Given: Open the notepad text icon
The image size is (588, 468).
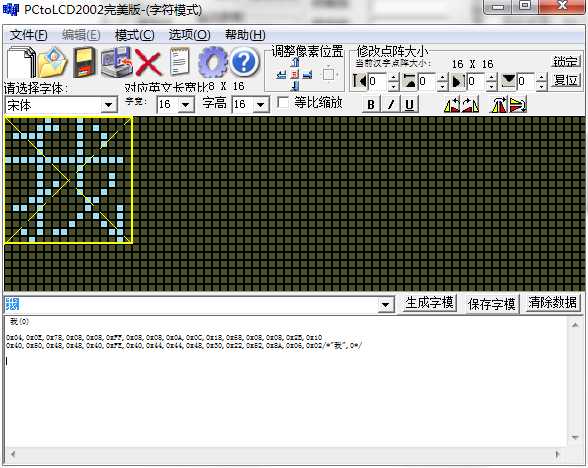Looking at the screenshot, I should (180, 62).
